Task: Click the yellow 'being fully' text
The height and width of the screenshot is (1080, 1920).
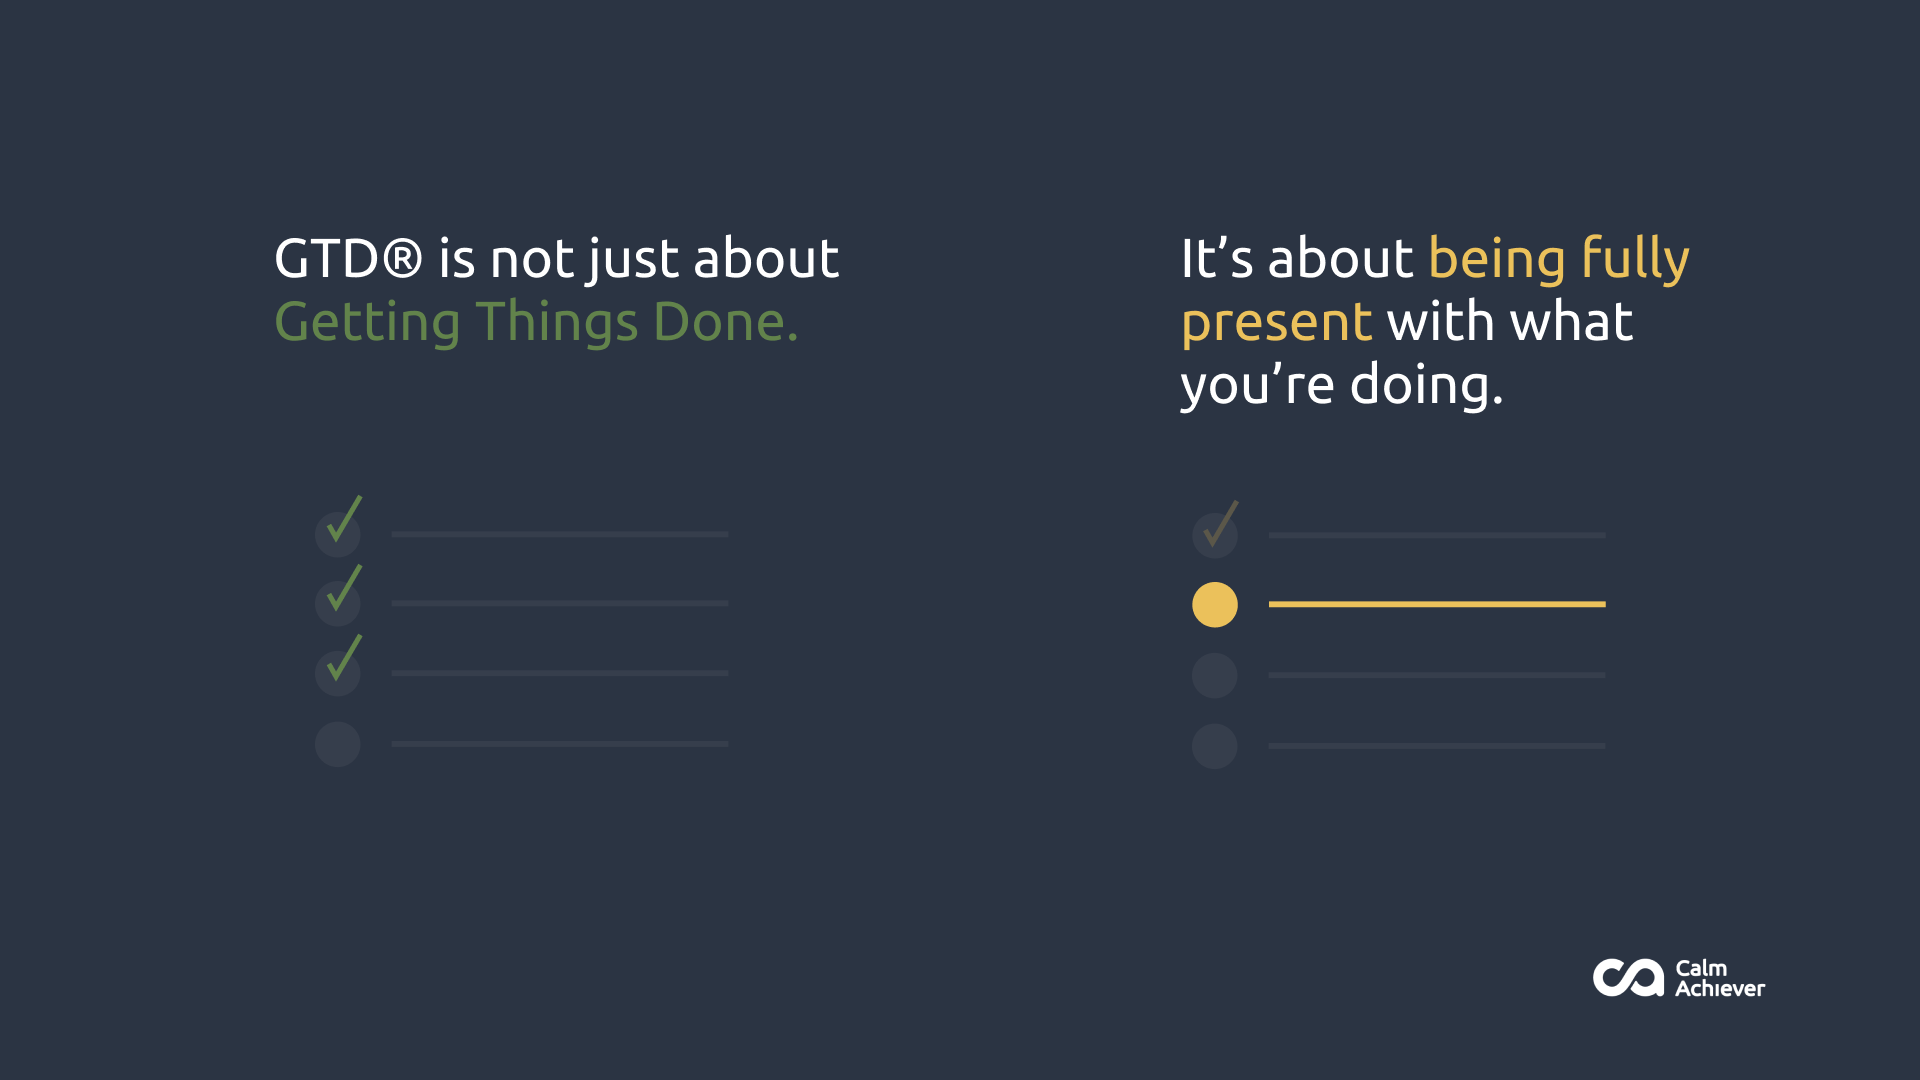Action: point(1559,260)
